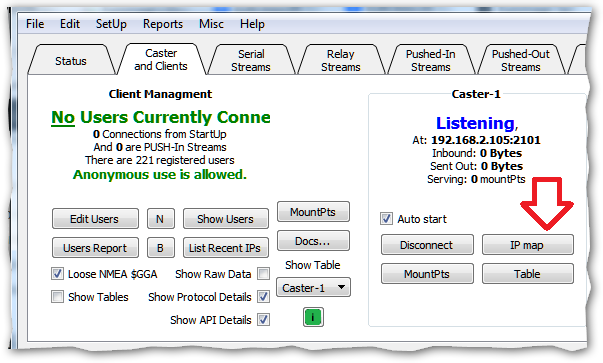Open the Misc menu

point(211,24)
